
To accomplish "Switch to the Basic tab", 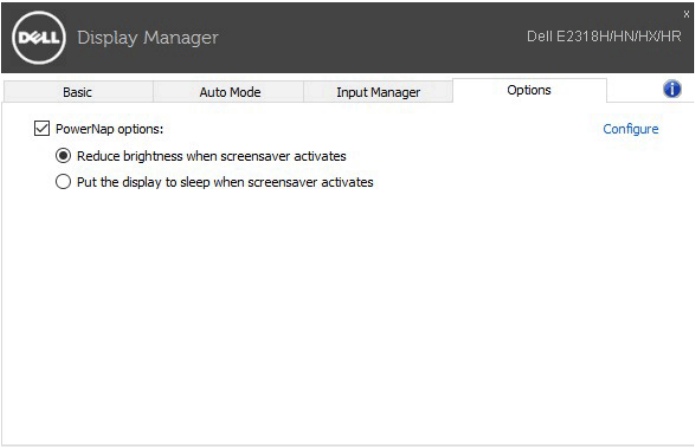I will coord(77,92).
